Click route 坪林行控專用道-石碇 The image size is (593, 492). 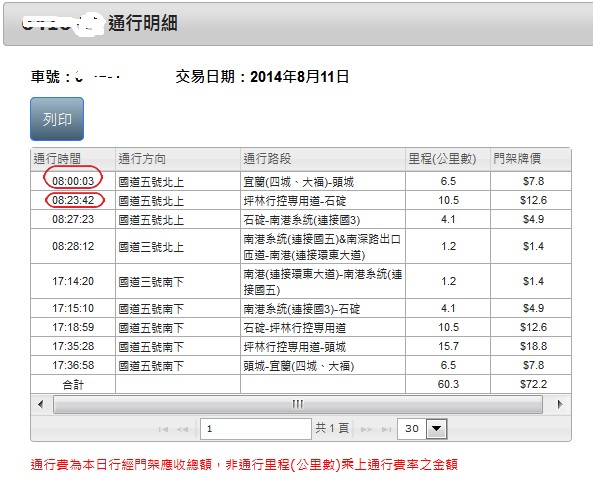[295, 201]
